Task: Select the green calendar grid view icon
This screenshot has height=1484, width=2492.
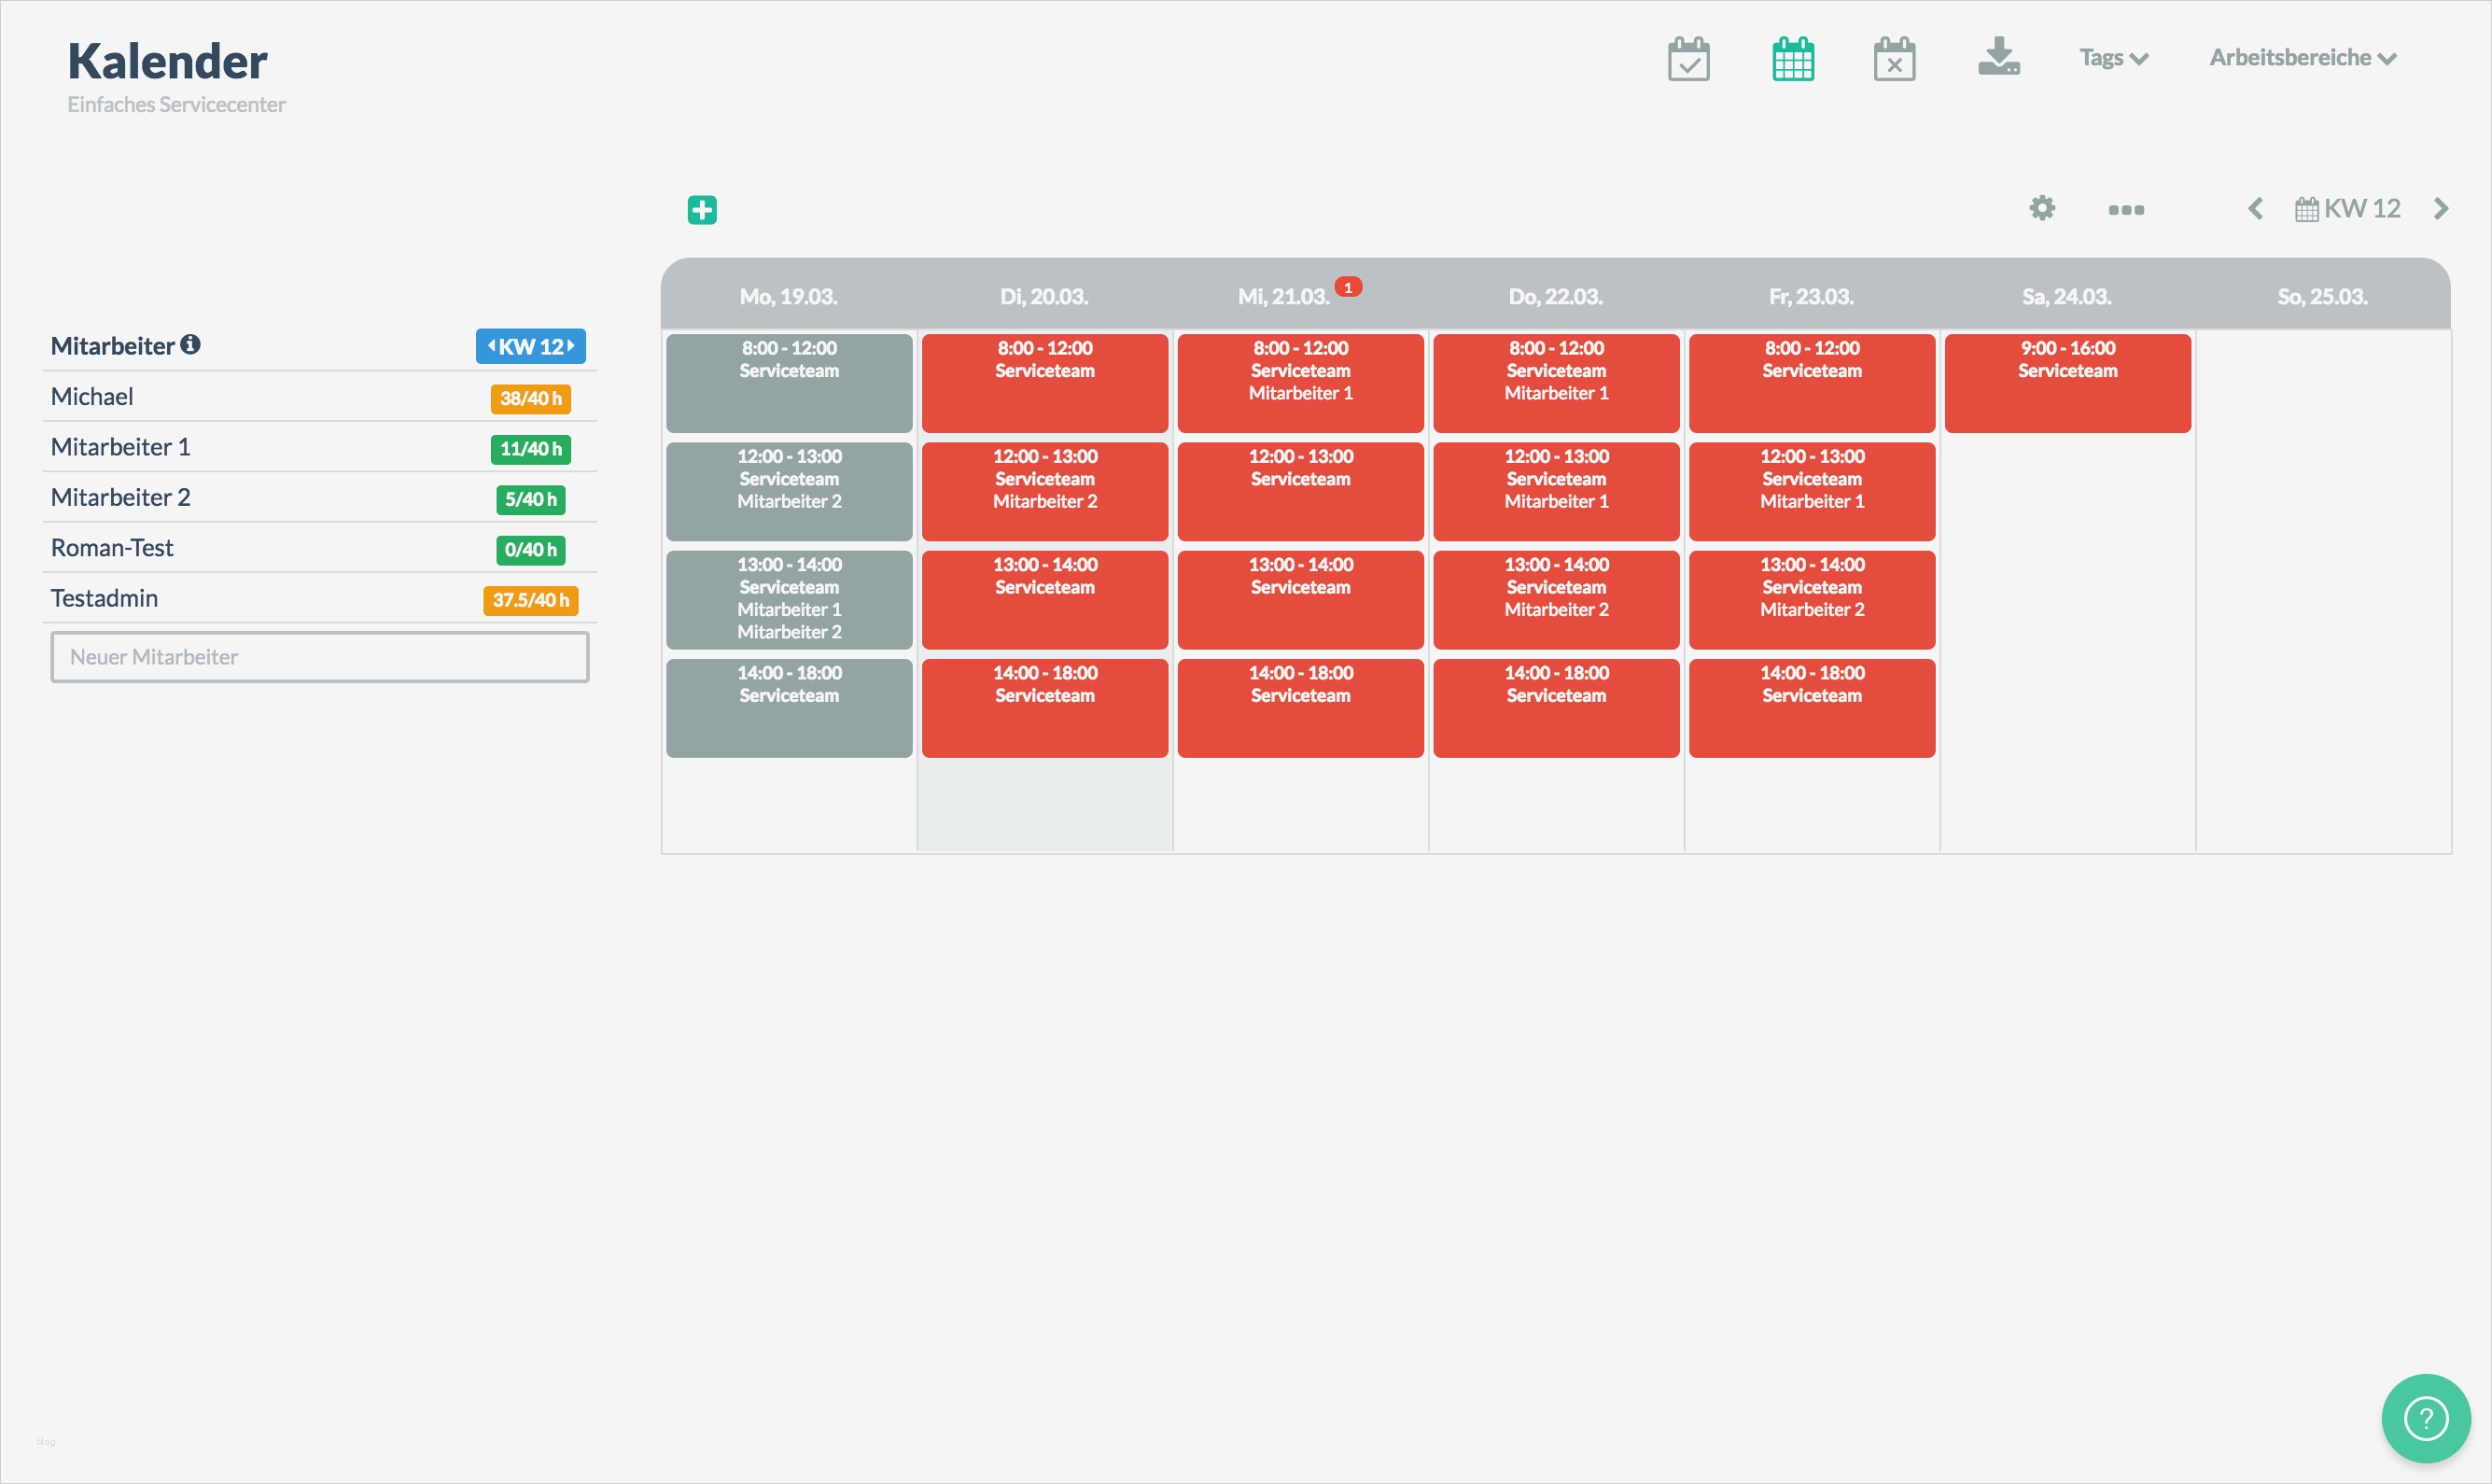Action: click(x=1793, y=59)
